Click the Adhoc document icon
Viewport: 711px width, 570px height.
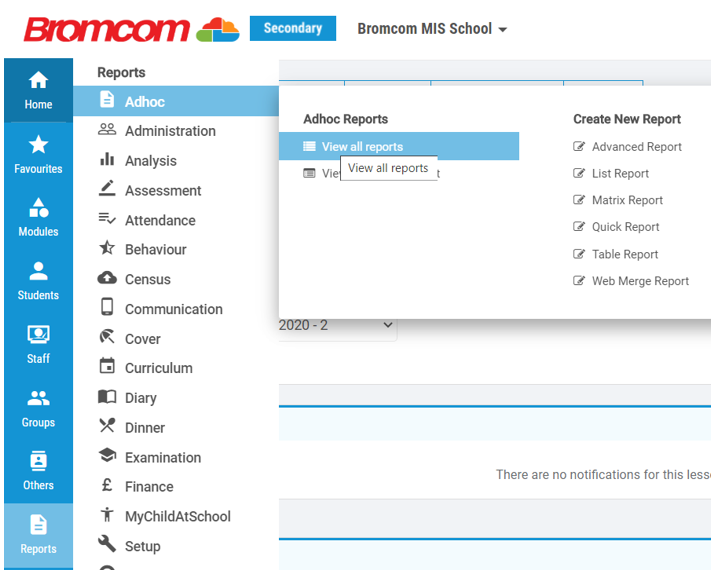[107, 99]
